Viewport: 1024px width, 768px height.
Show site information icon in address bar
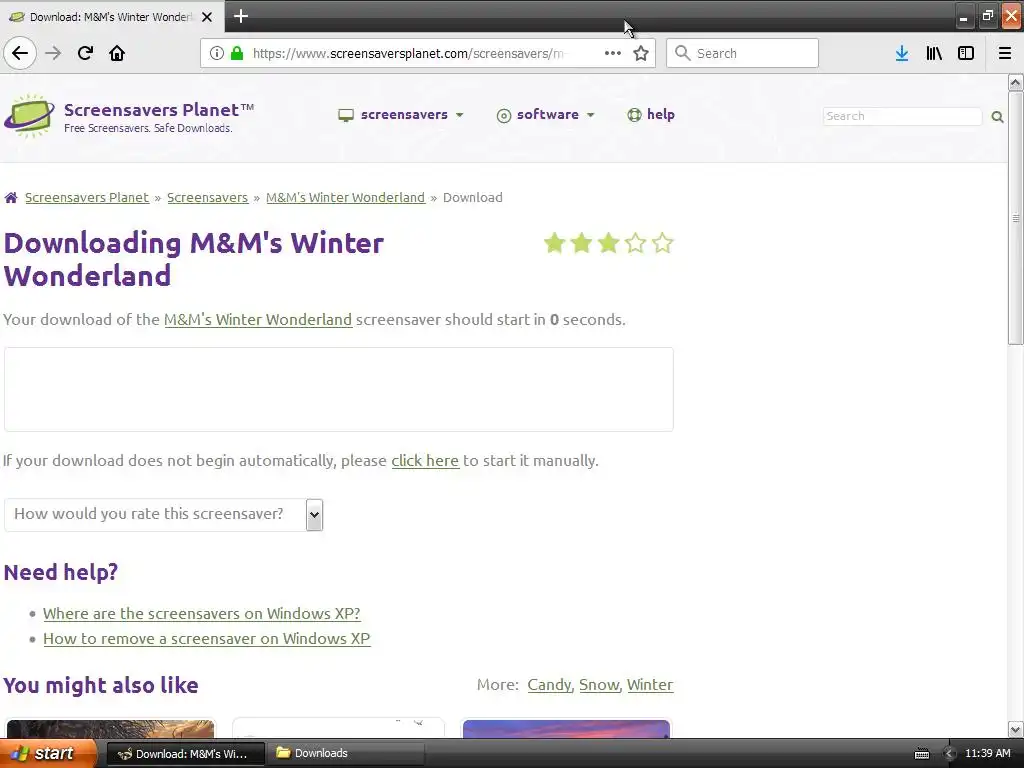(x=217, y=53)
